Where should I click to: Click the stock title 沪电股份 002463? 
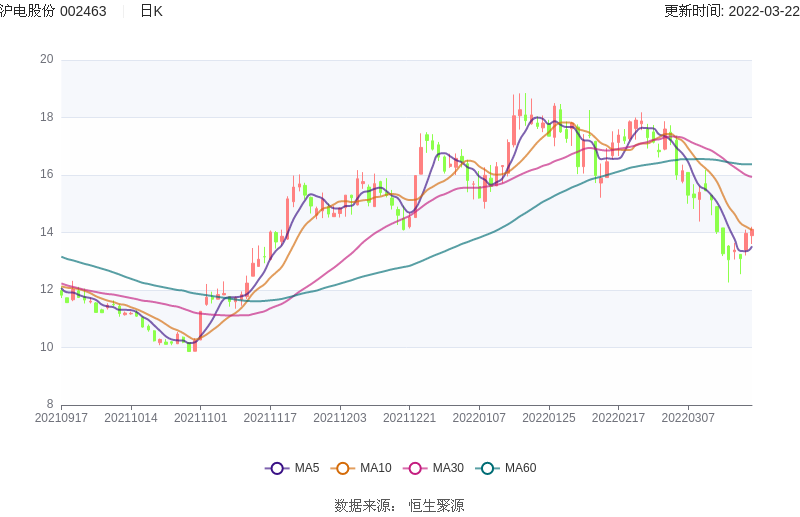53,11
